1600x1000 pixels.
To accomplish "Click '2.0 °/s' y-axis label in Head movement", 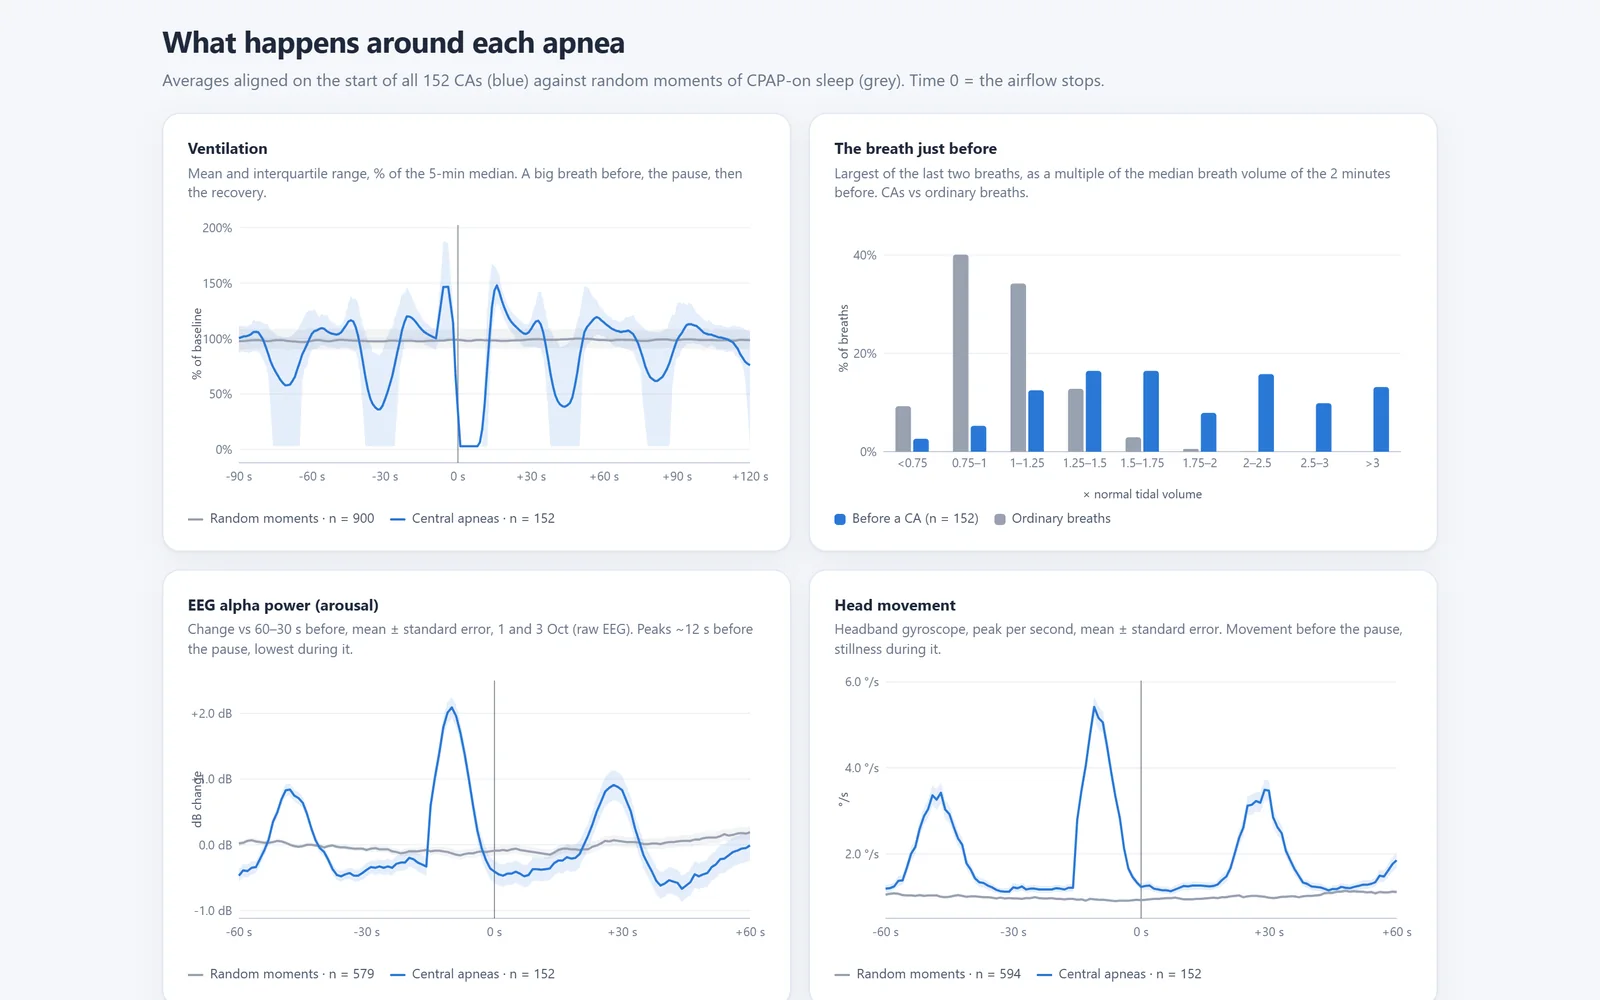I will 862,854.
